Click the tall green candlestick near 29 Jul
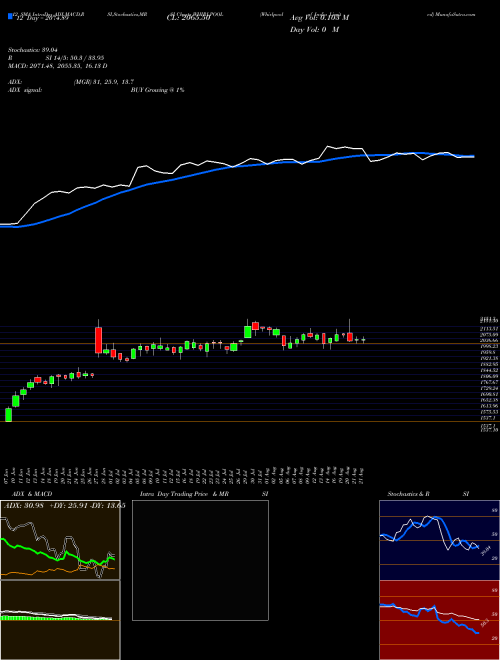This screenshot has width=500, height=660. pos(247,331)
